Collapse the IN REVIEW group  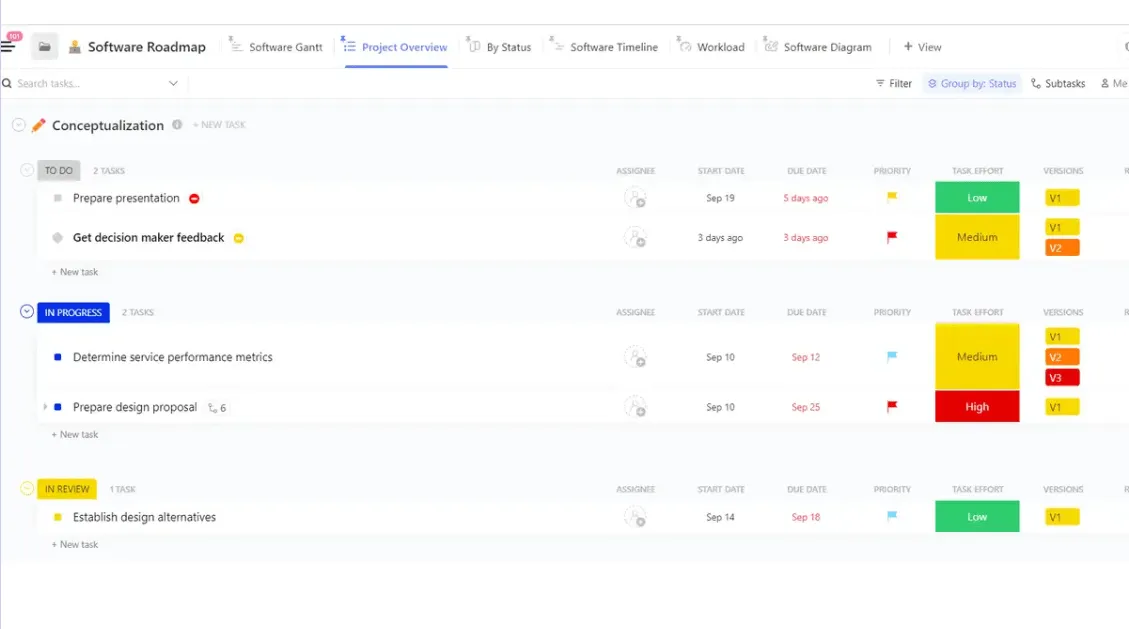coord(27,489)
